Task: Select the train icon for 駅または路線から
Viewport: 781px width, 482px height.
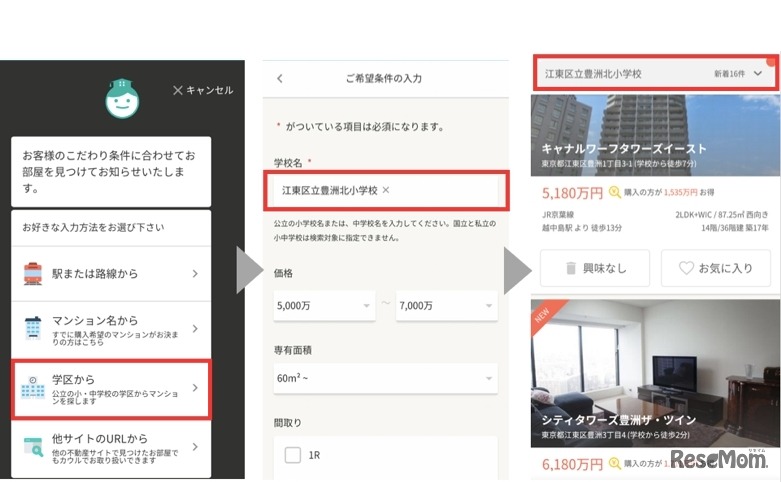Action: 33,273
